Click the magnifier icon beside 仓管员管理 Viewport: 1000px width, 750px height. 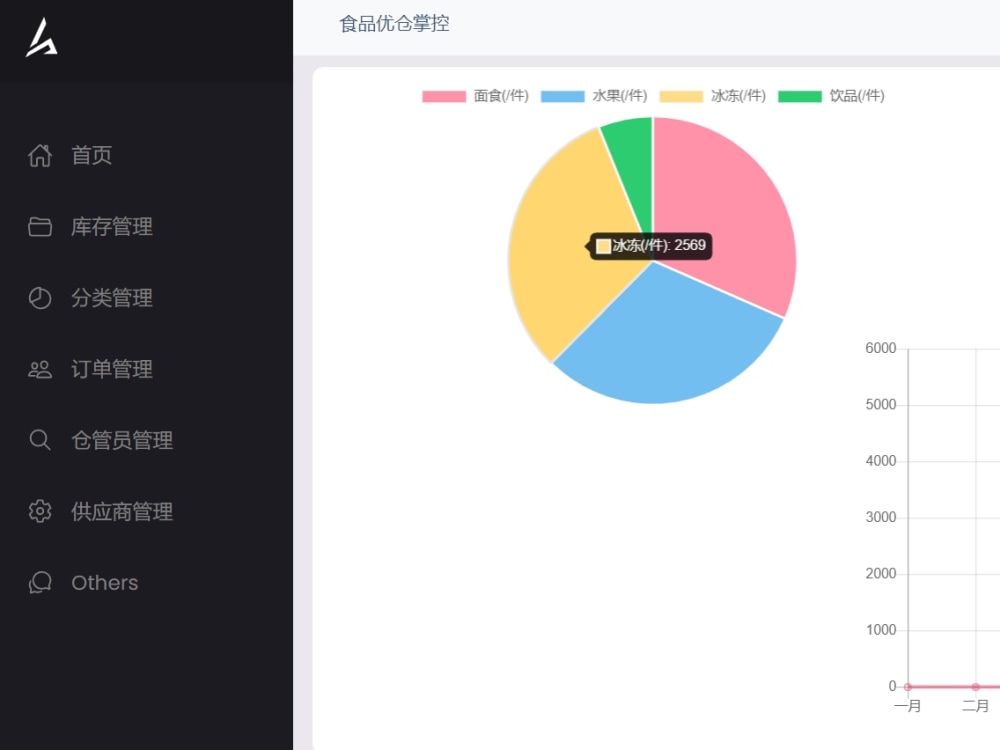click(40, 440)
